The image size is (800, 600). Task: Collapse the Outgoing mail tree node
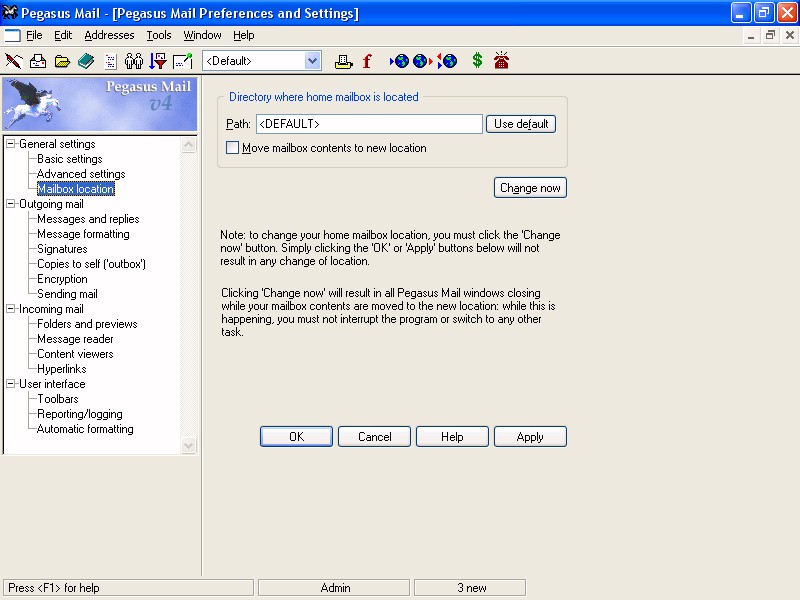[10, 204]
